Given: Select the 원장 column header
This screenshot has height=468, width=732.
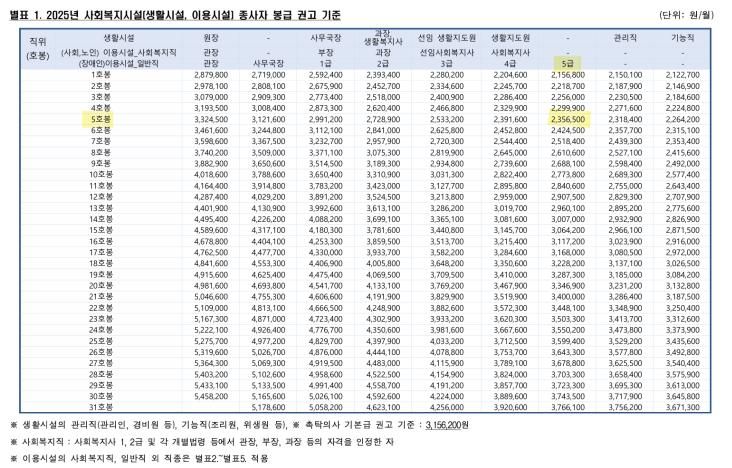Looking at the screenshot, I should coord(211,36).
